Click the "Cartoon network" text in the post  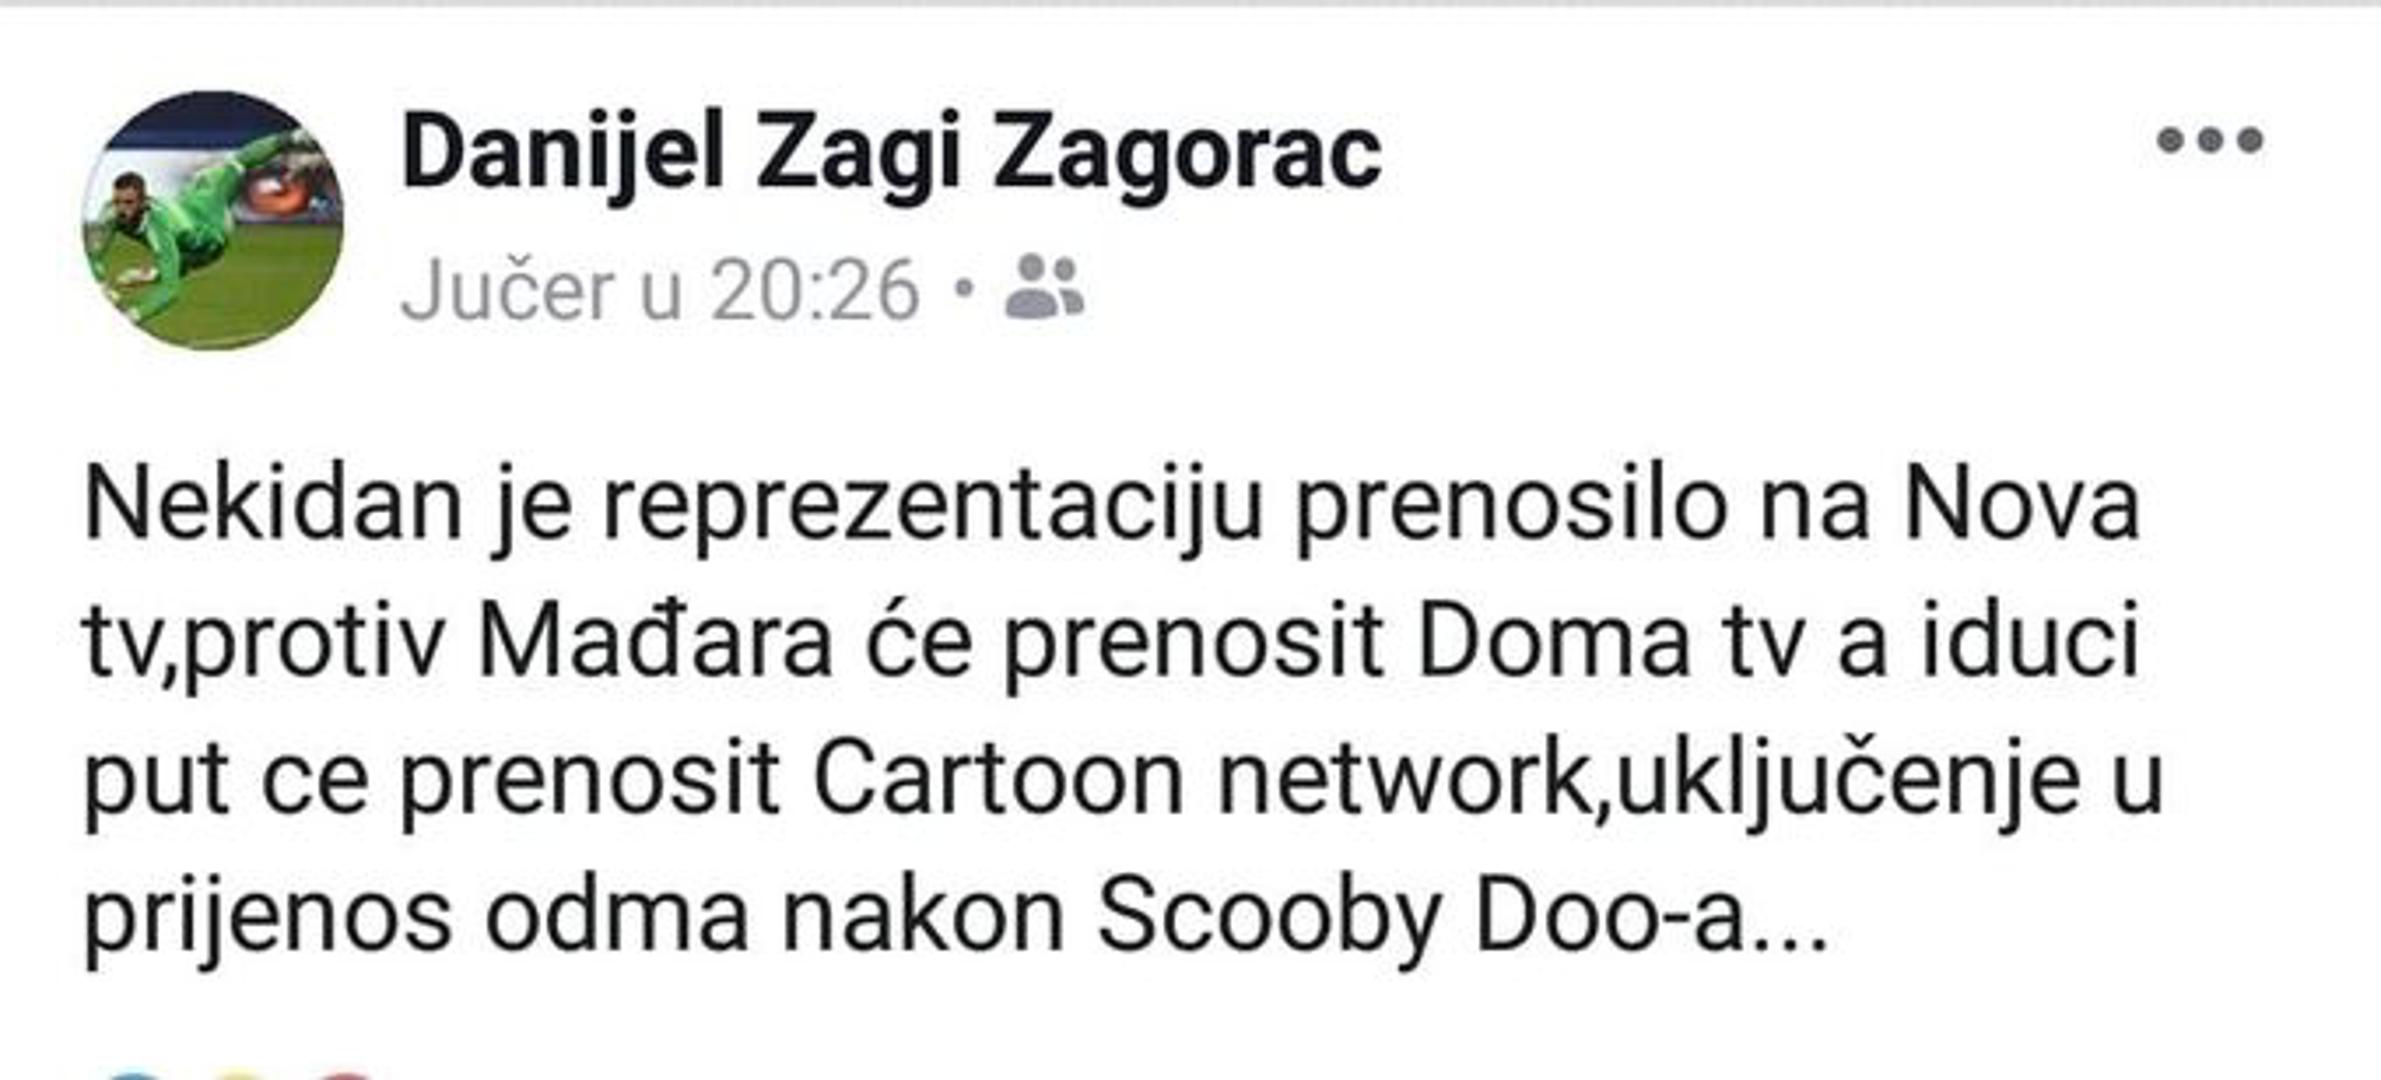coord(1205,780)
